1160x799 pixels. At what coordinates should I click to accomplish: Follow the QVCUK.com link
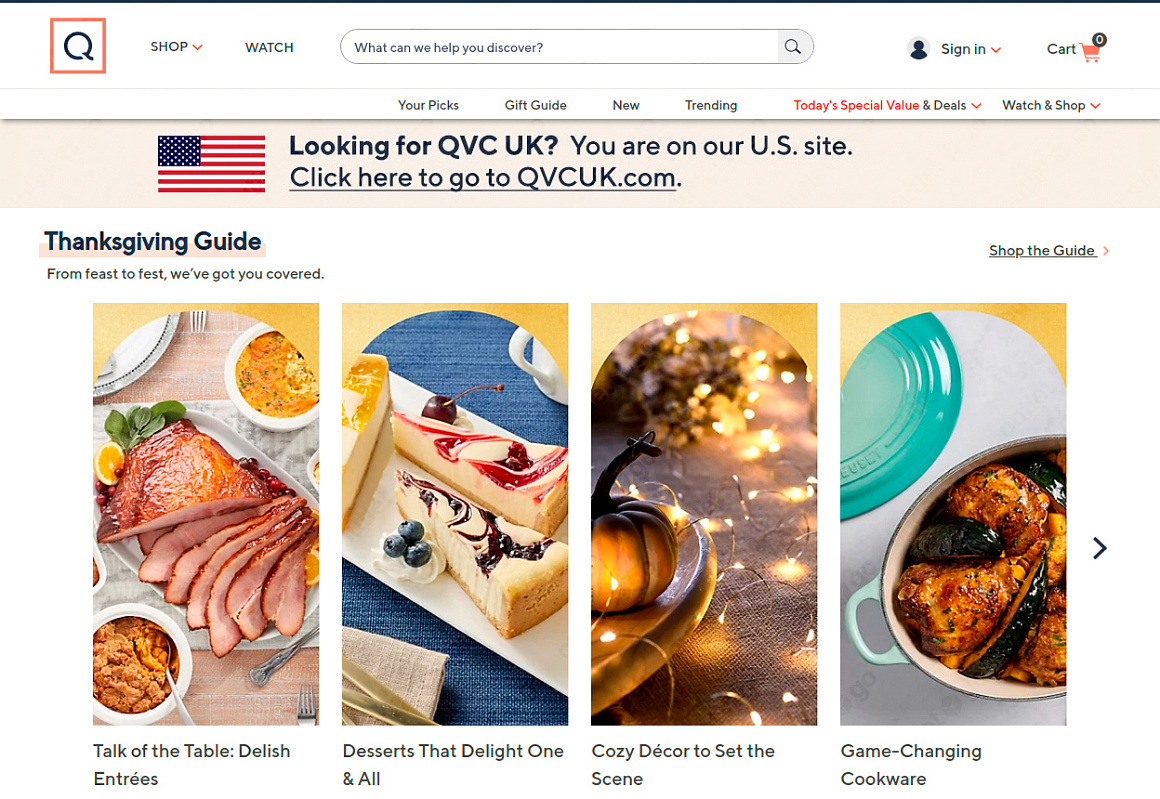484,178
